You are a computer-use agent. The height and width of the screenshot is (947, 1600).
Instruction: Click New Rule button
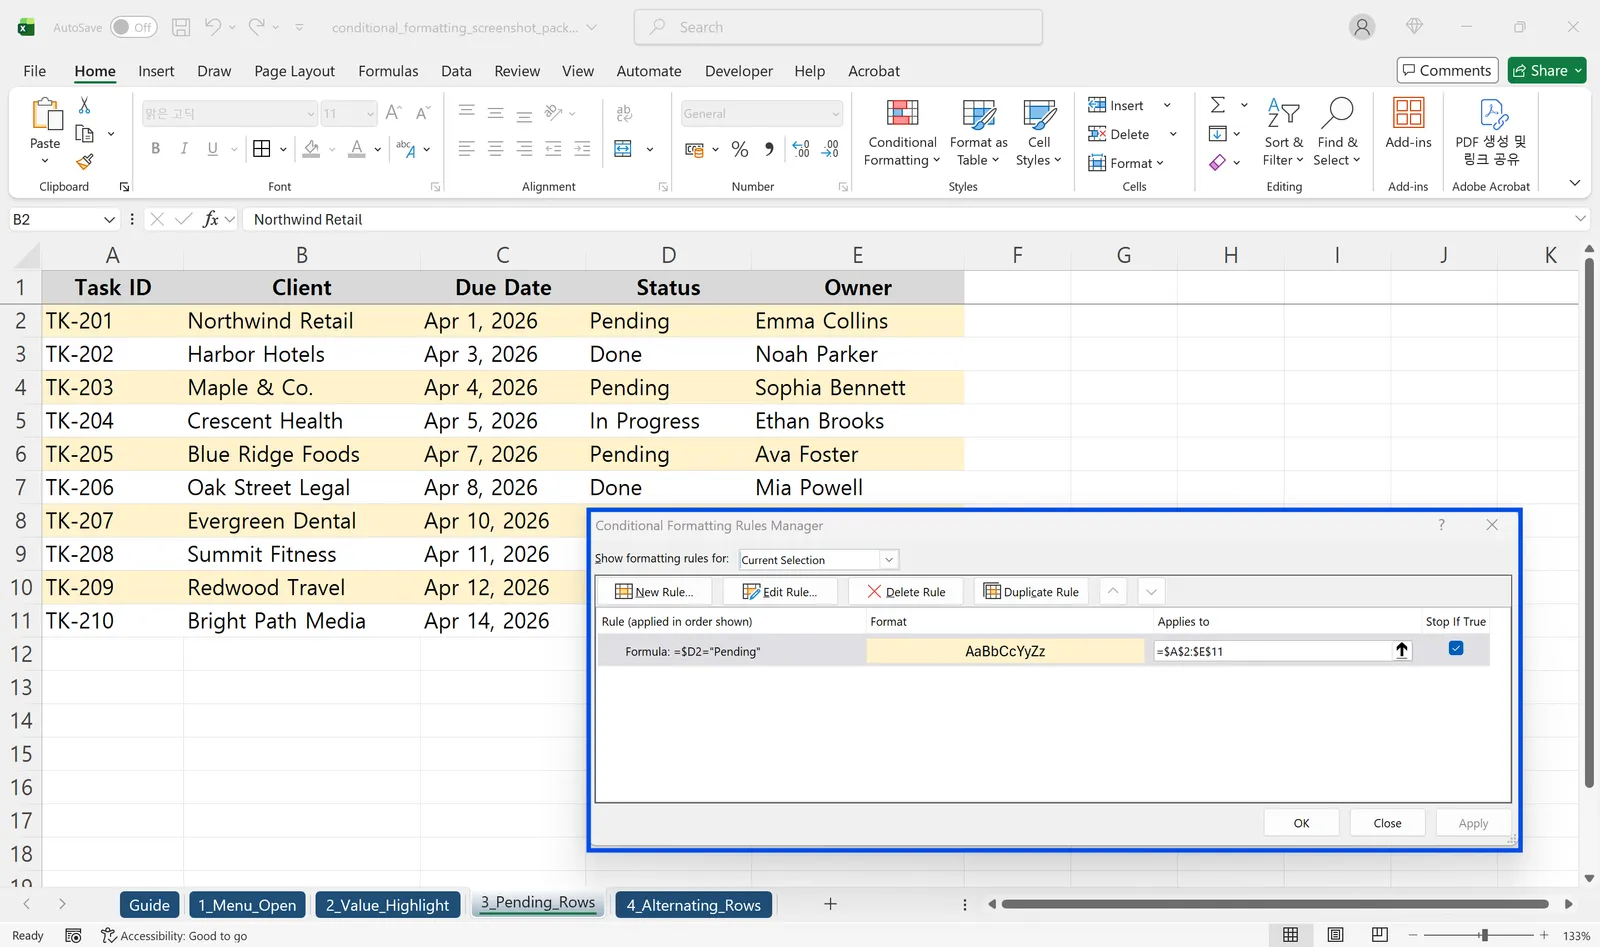(x=654, y=592)
